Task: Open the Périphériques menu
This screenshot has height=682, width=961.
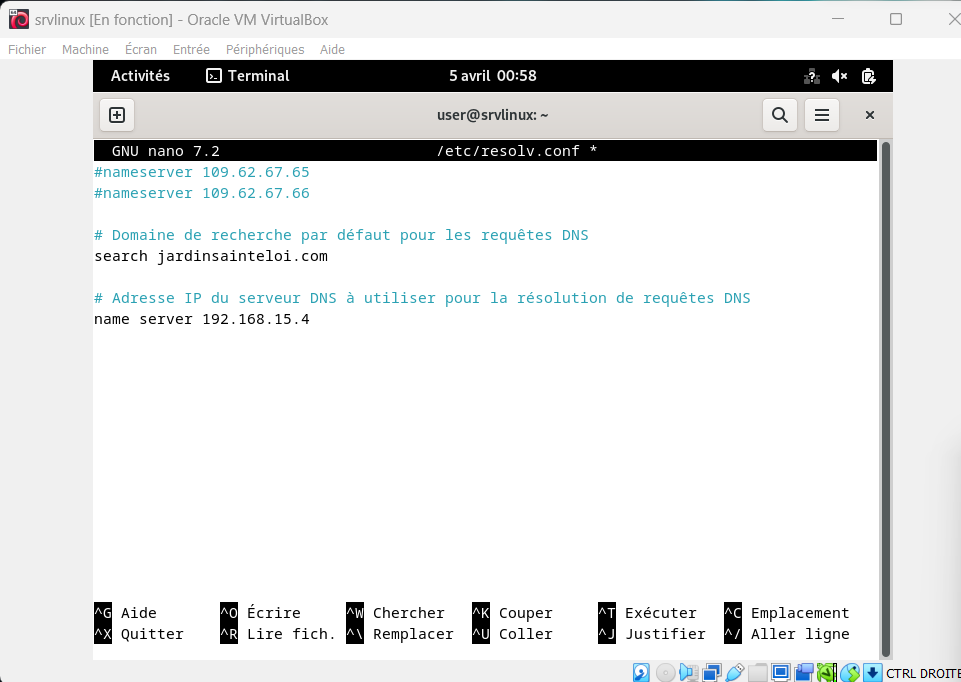Action: click(x=264, y=49)
